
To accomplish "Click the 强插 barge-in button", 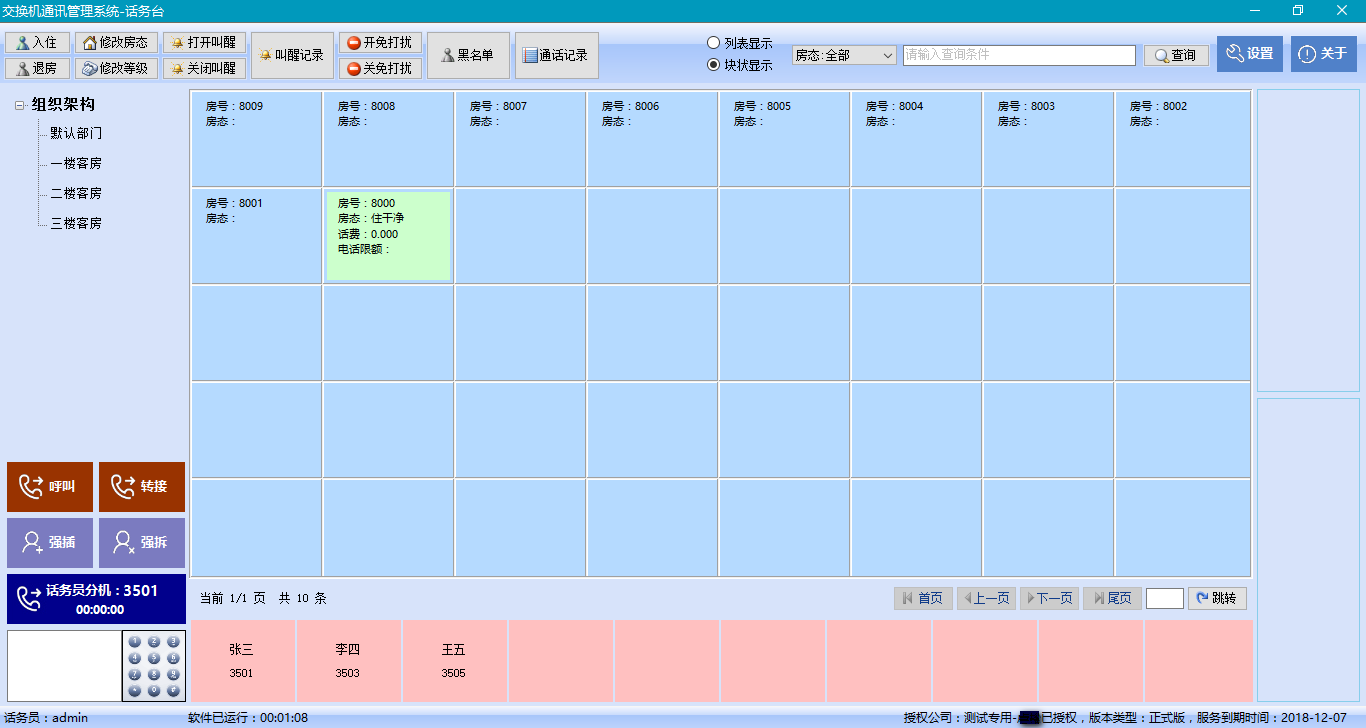I will click(51, 543).
